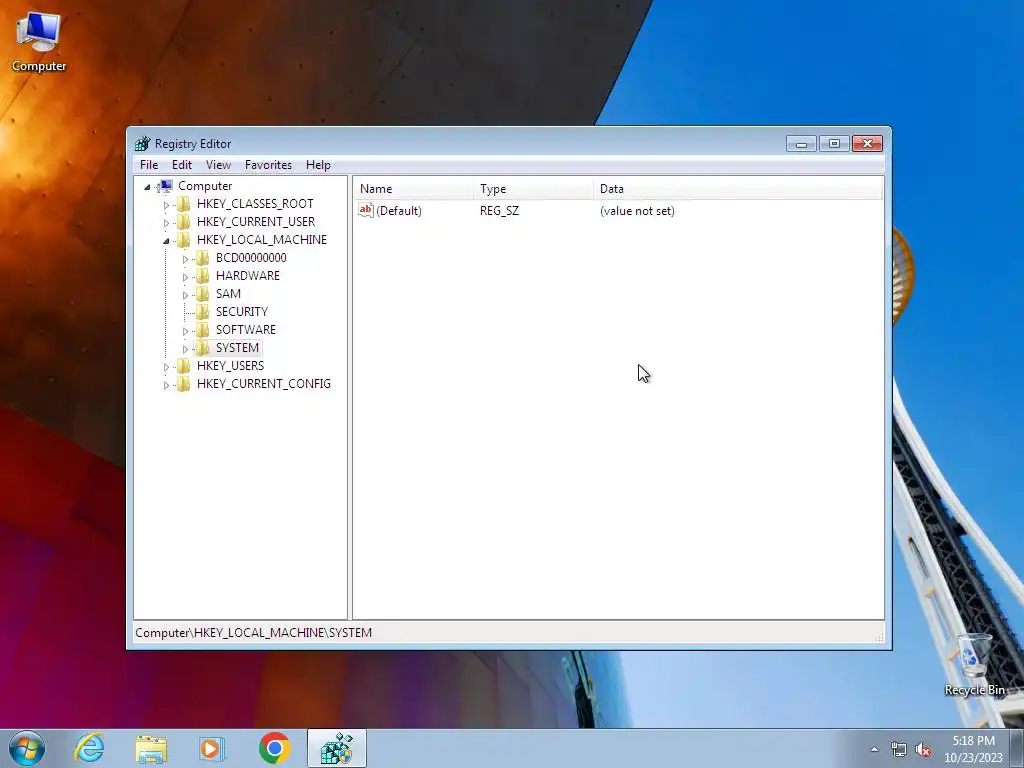Expand HKEY_USERS tree arrow
The width and height of the screenshot is (1024, 768).
click(166, 366)
